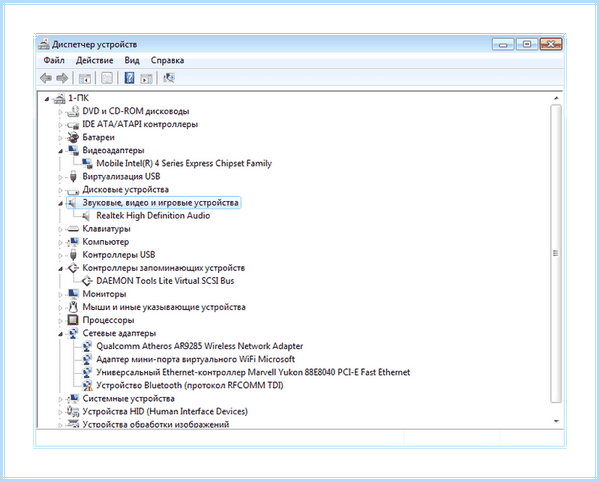The height and width of the screenshot is (482, 600).
Task: Select Устройства обработки изображений row
Action: click(156, 424)
